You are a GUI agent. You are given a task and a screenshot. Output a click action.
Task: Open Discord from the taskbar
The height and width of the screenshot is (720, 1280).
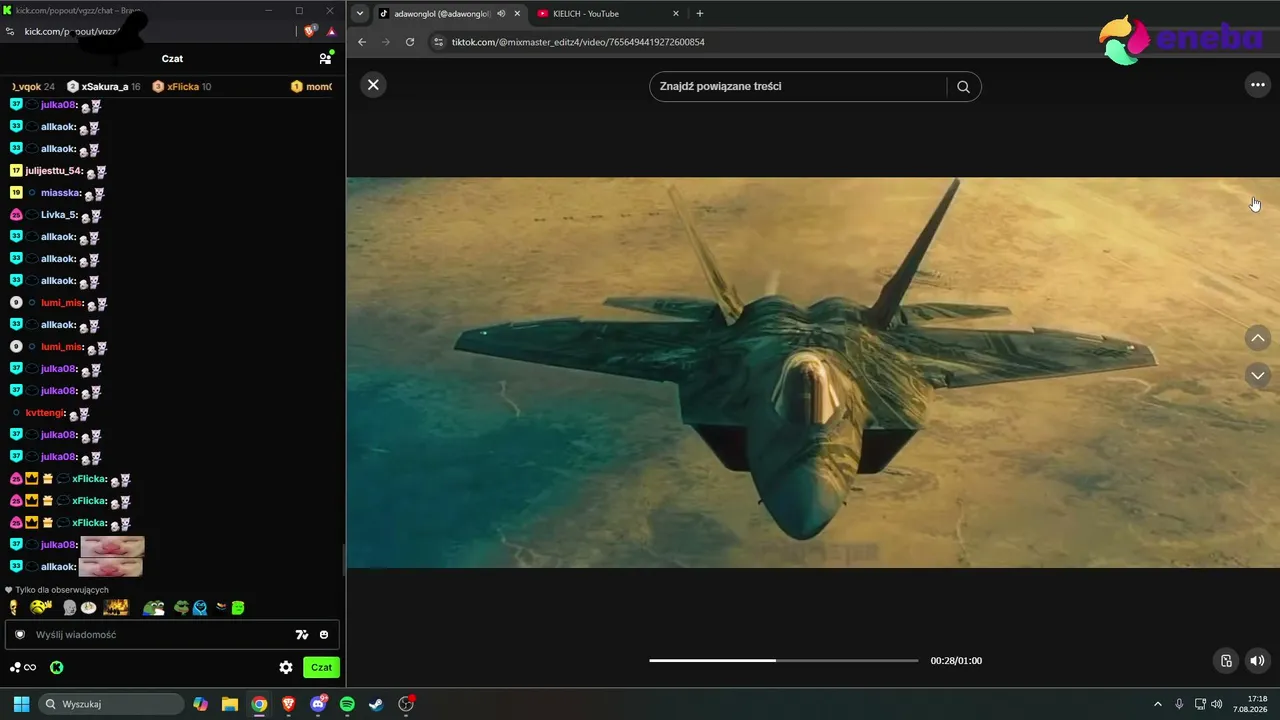[318, 704]
